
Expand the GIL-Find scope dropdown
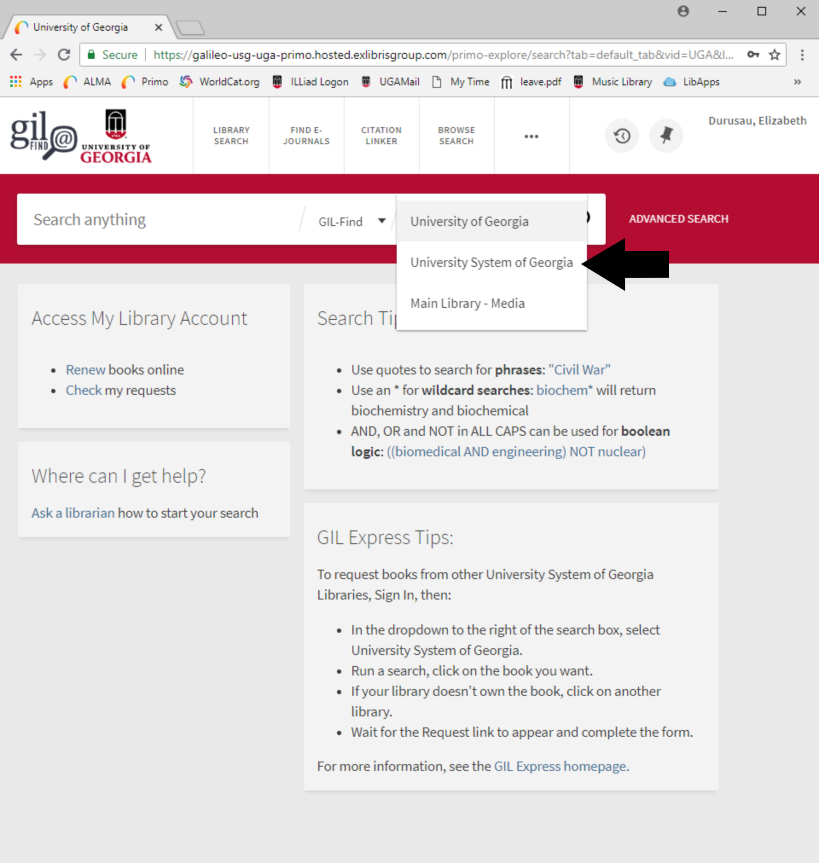click(352, 221)
